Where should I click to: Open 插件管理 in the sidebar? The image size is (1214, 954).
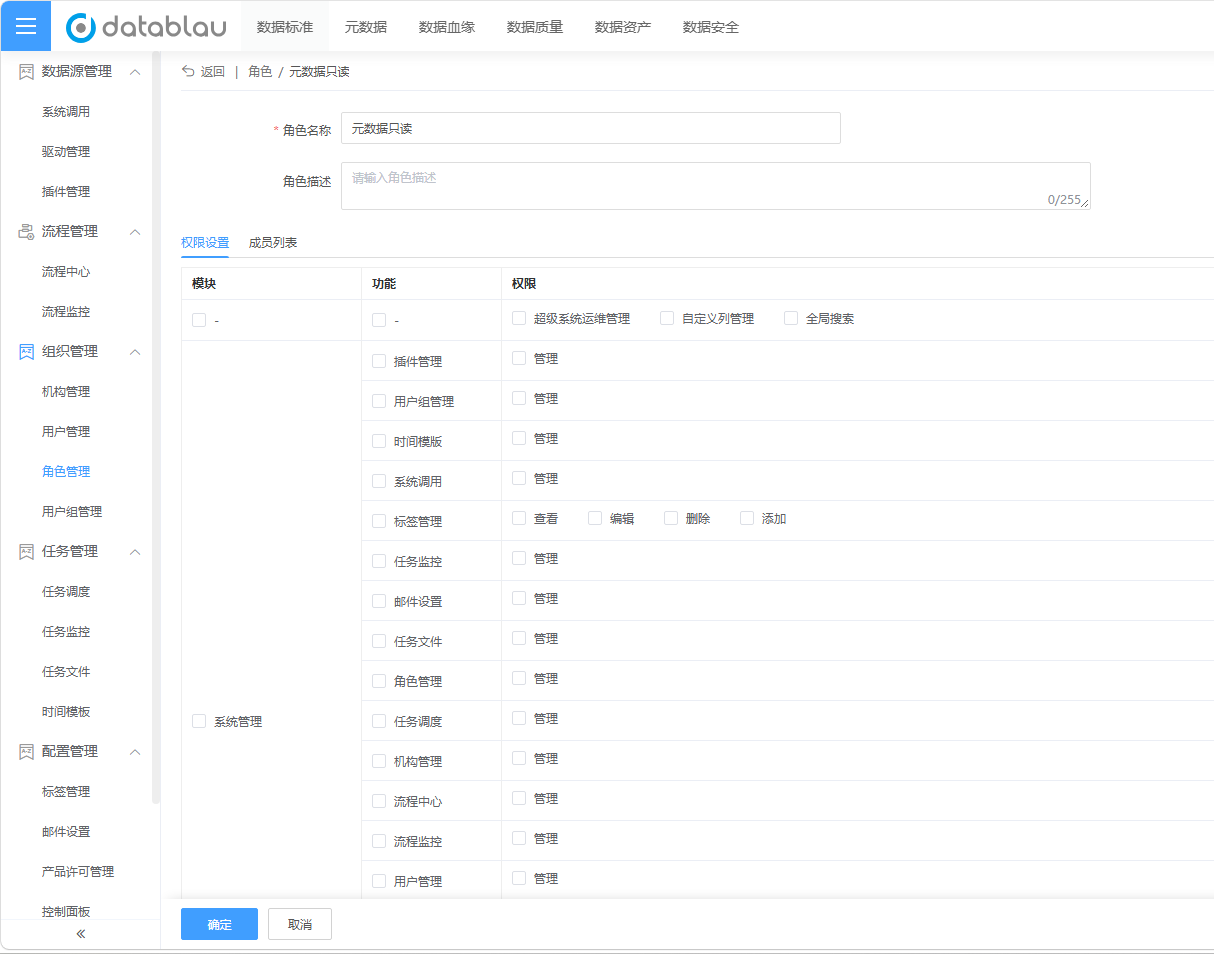pyautogui.click(x=66, y=191)
